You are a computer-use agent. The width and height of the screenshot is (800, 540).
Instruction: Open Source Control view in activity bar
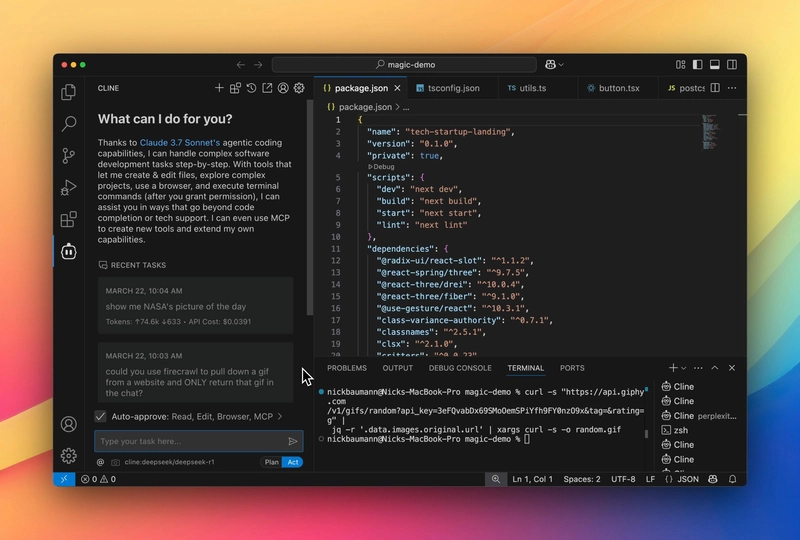[x=68, y=156]
